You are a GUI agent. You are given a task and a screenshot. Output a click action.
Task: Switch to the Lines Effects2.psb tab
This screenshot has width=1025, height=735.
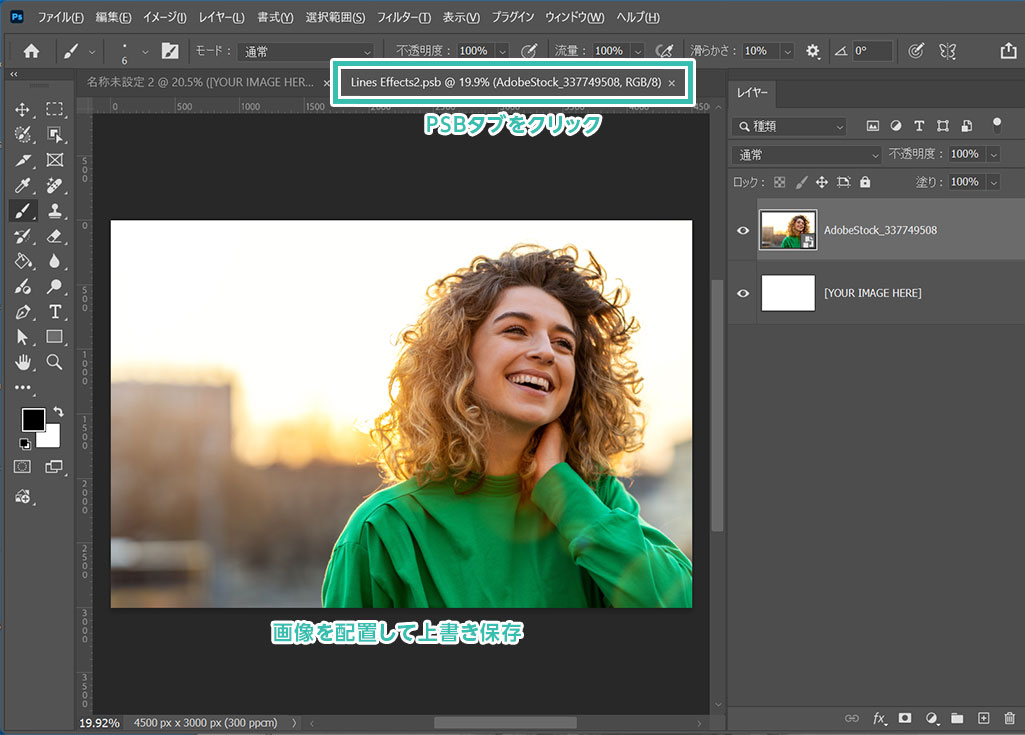(x=505, y=82)
